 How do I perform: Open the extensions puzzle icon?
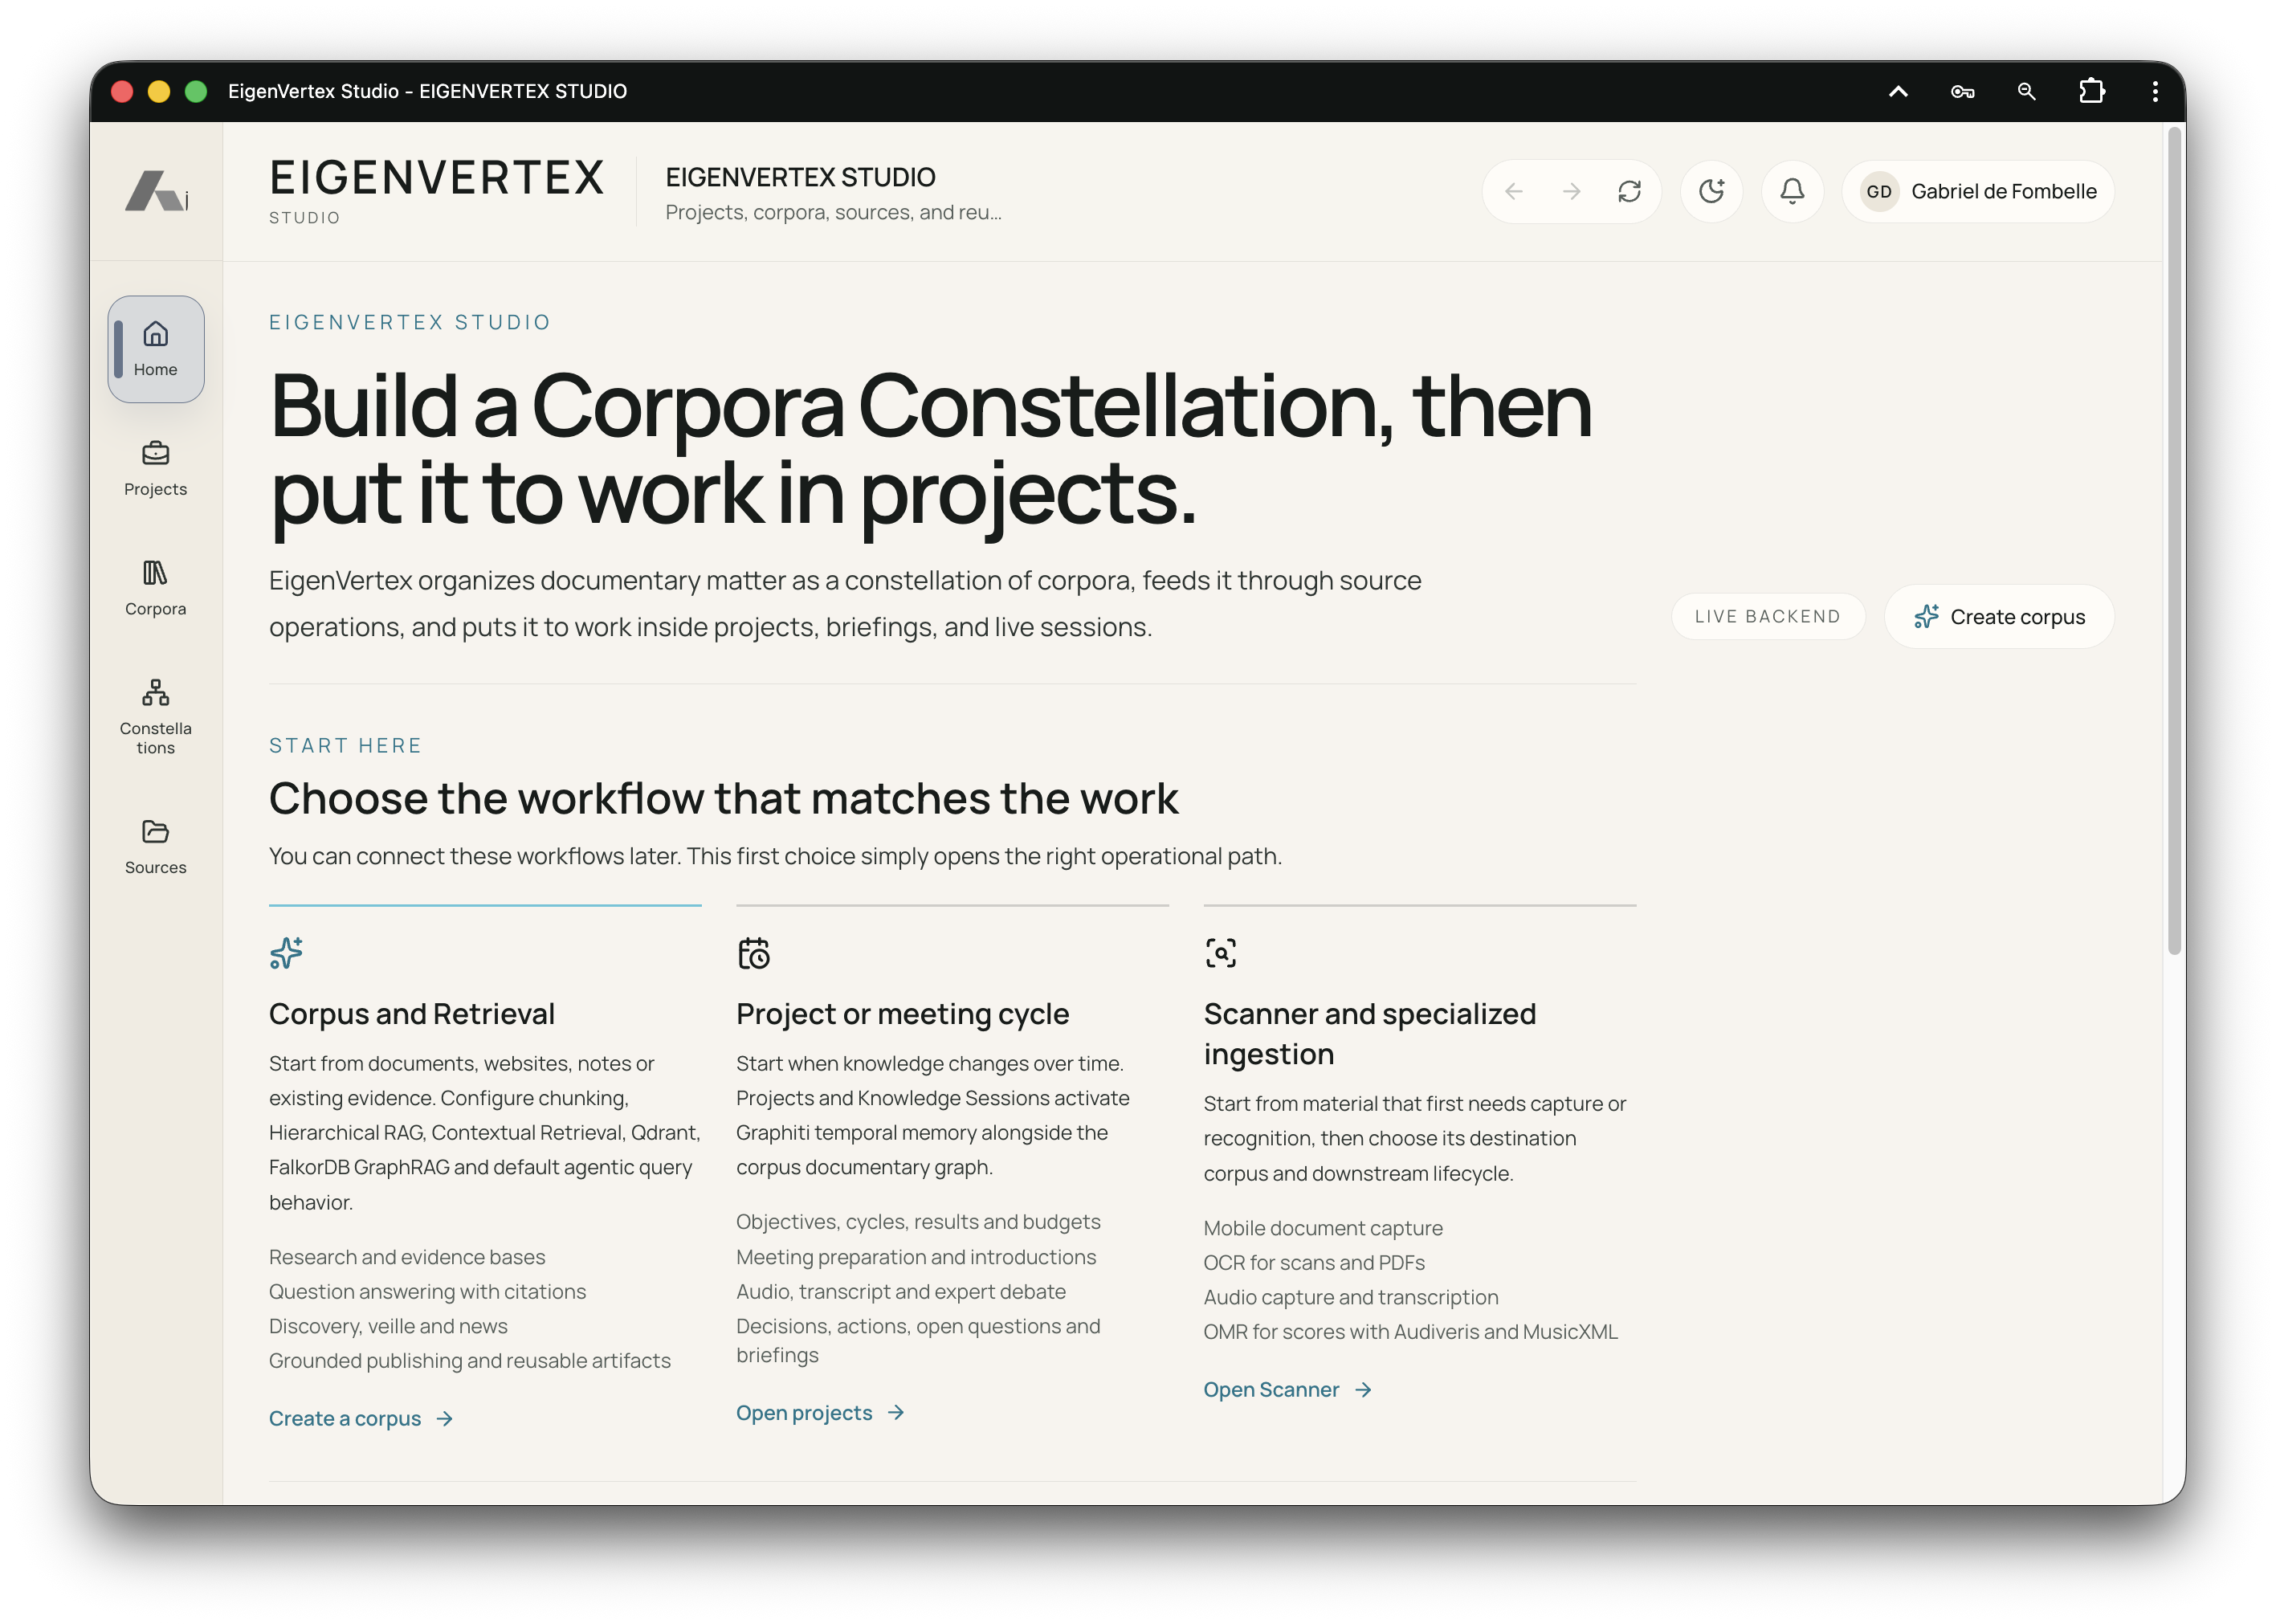(x=2091, y=92)
